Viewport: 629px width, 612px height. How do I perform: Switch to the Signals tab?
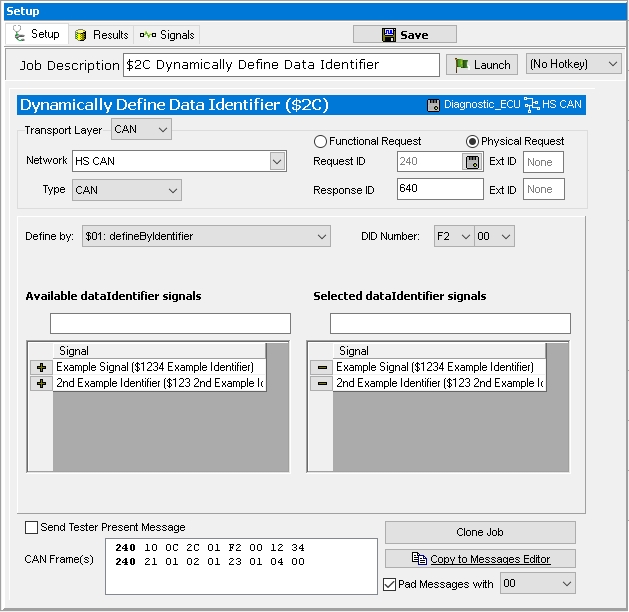167,34
